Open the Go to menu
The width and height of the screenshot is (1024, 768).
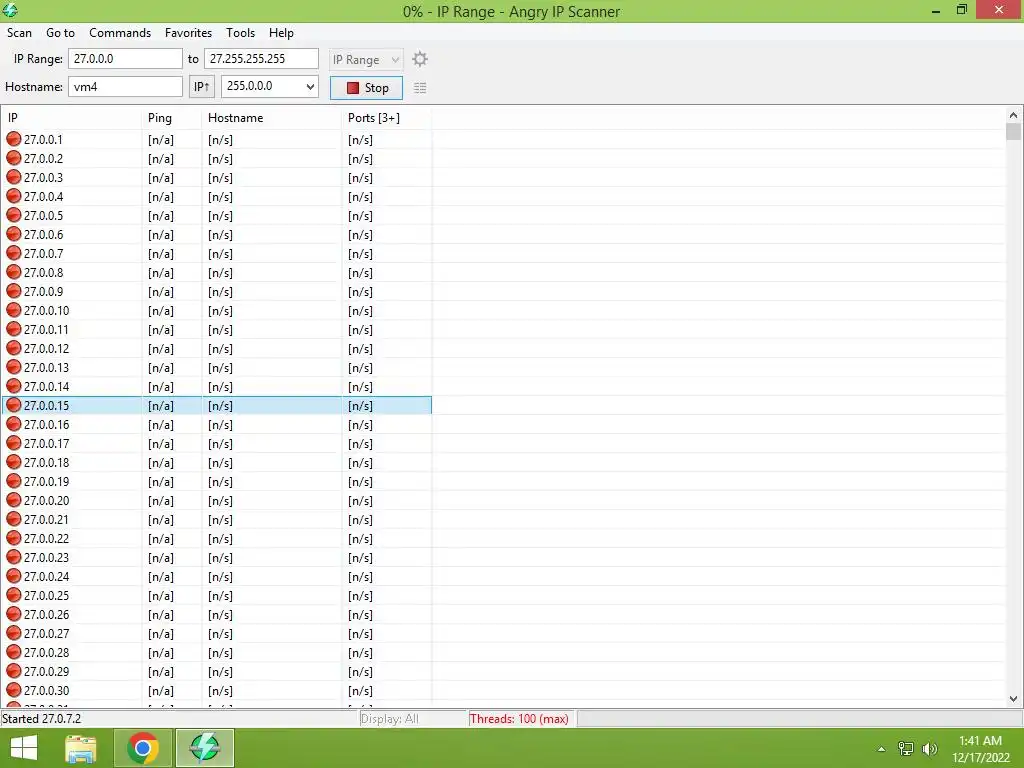click(x=60, y=33)
